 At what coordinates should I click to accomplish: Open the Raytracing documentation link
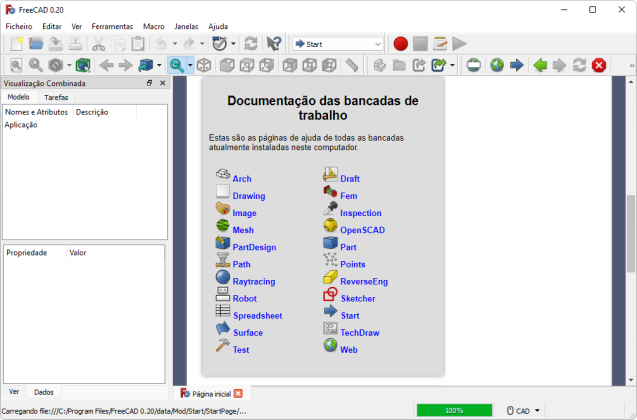tap(254, 281)
